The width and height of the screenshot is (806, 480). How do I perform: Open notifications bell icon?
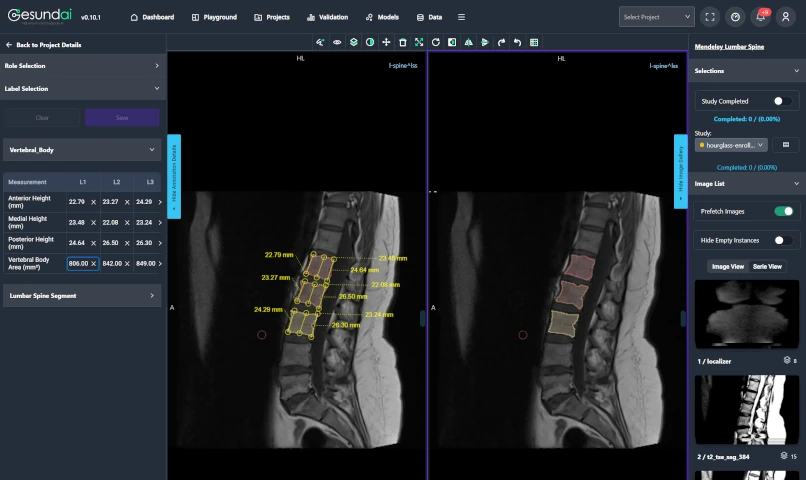tap(760, 17)
